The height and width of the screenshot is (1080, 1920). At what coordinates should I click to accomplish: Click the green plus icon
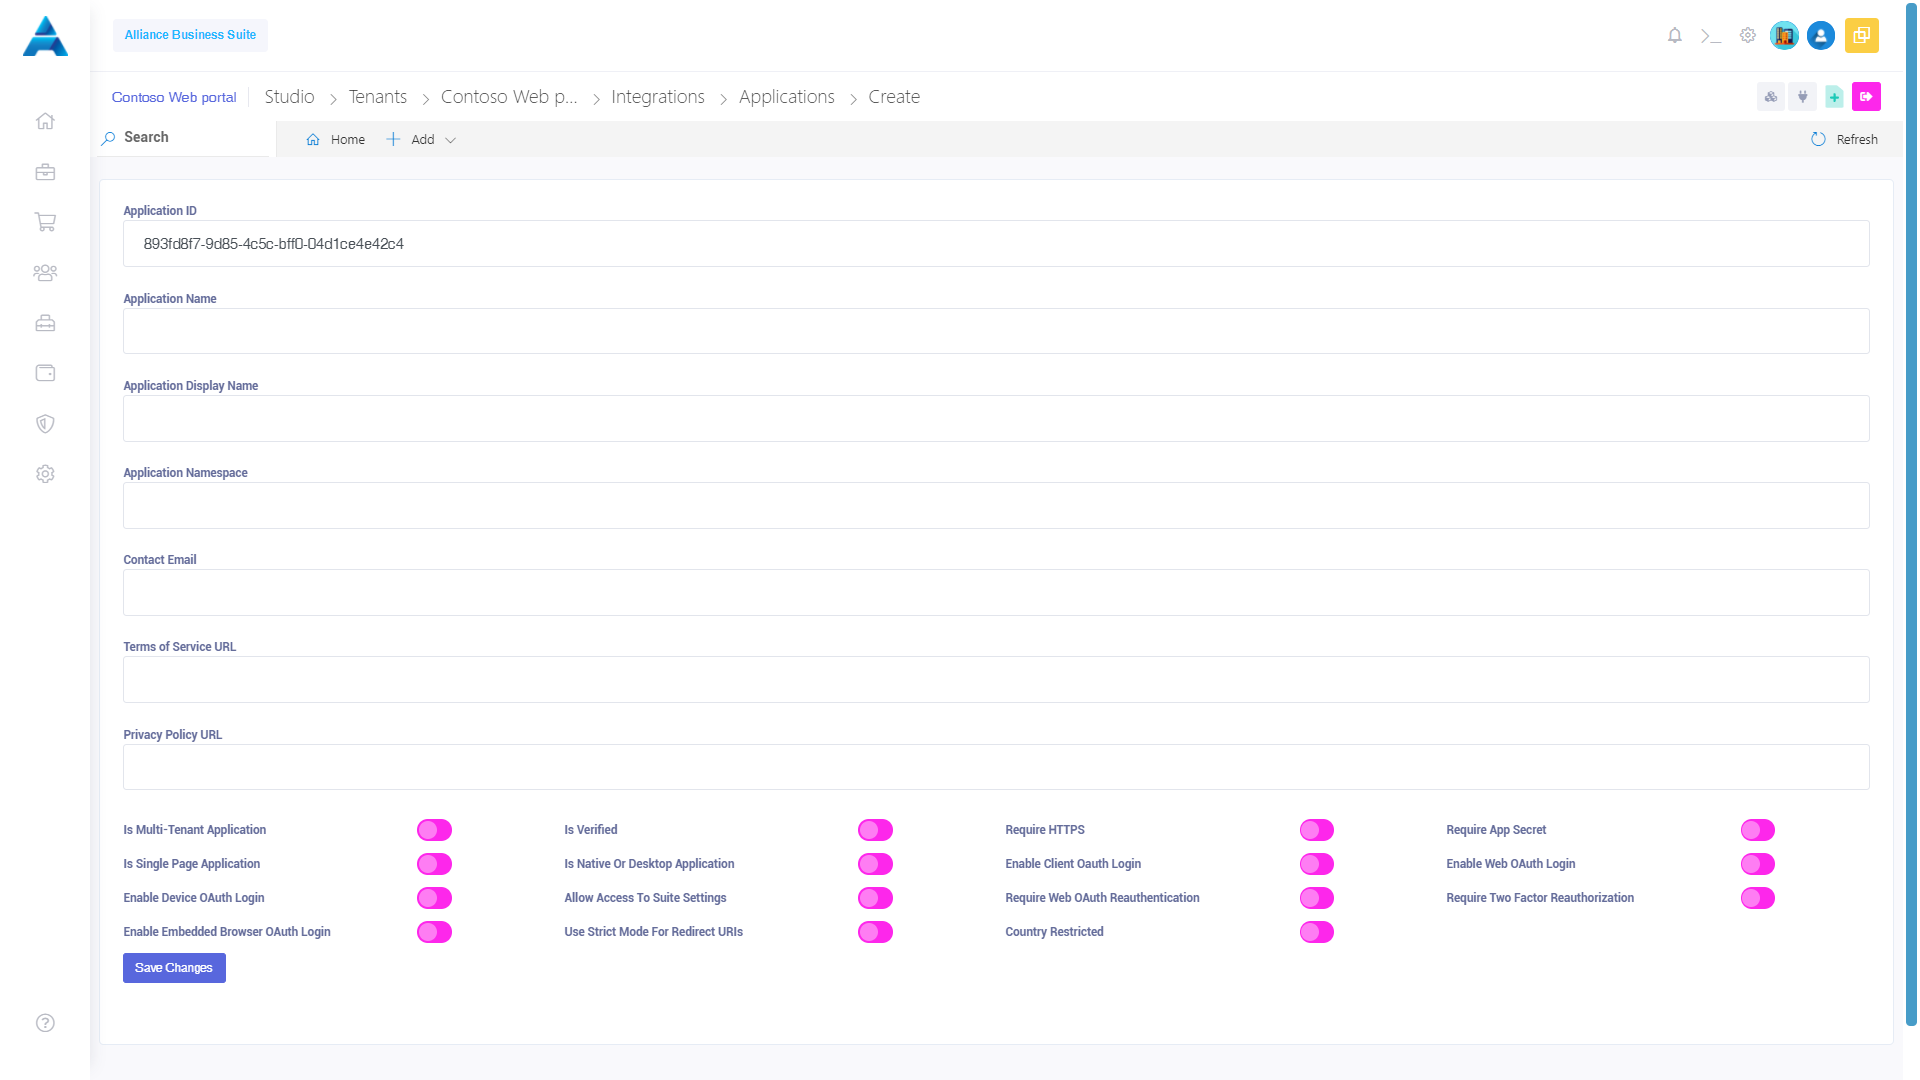click(1834, 97)
